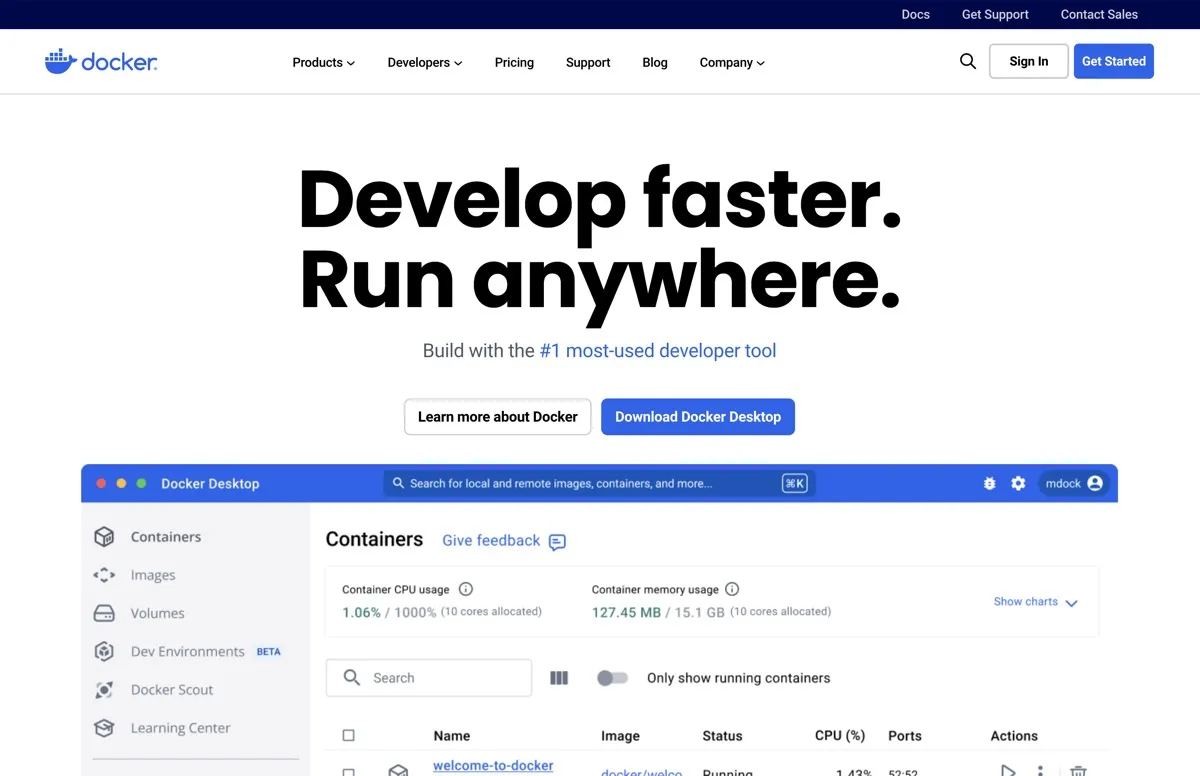Report a bug via the bug icon
Viewport: 1200px width, 776px height.
tap(989, 483)
